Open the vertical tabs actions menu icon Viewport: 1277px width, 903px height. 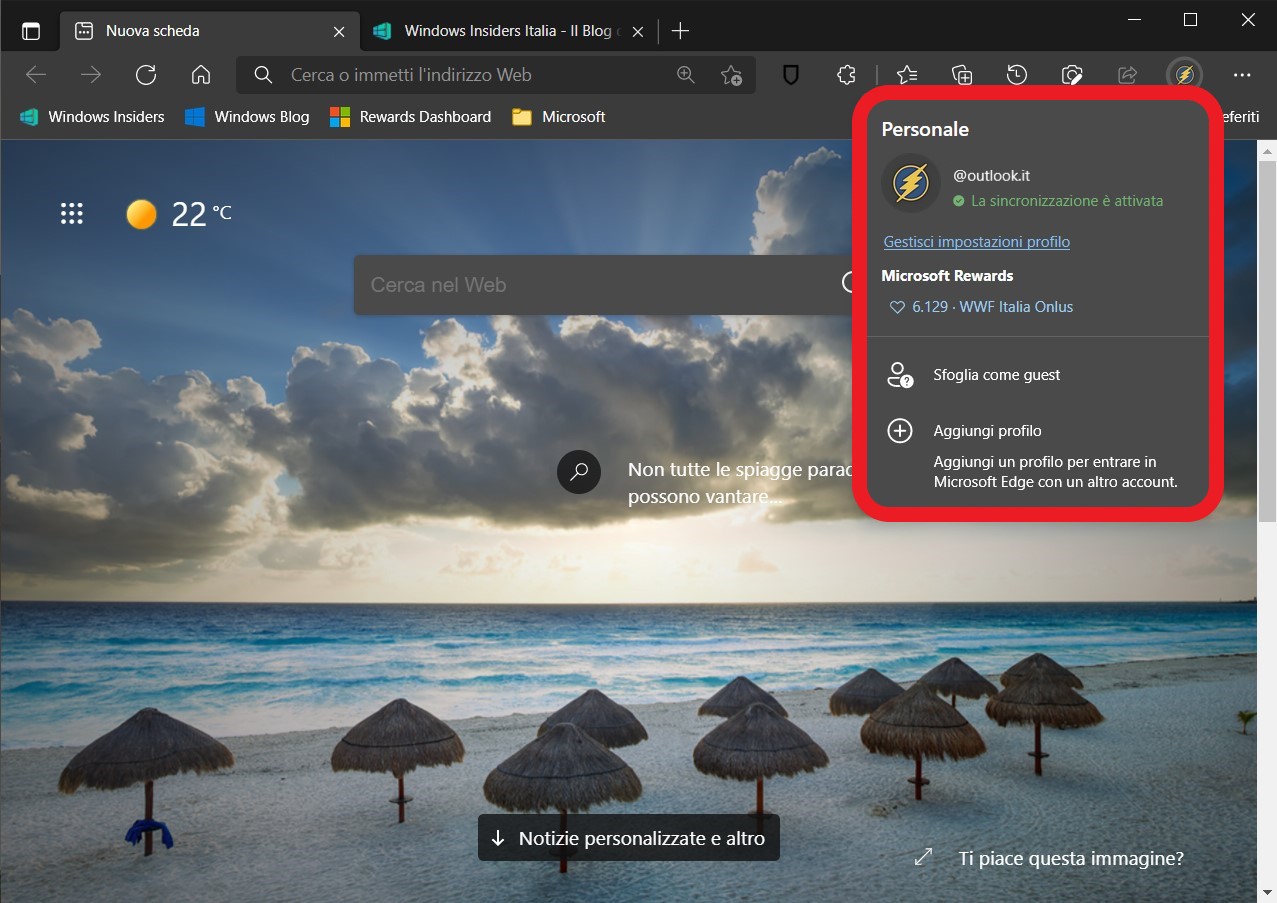pyautogui.click(x=31, y=31)
